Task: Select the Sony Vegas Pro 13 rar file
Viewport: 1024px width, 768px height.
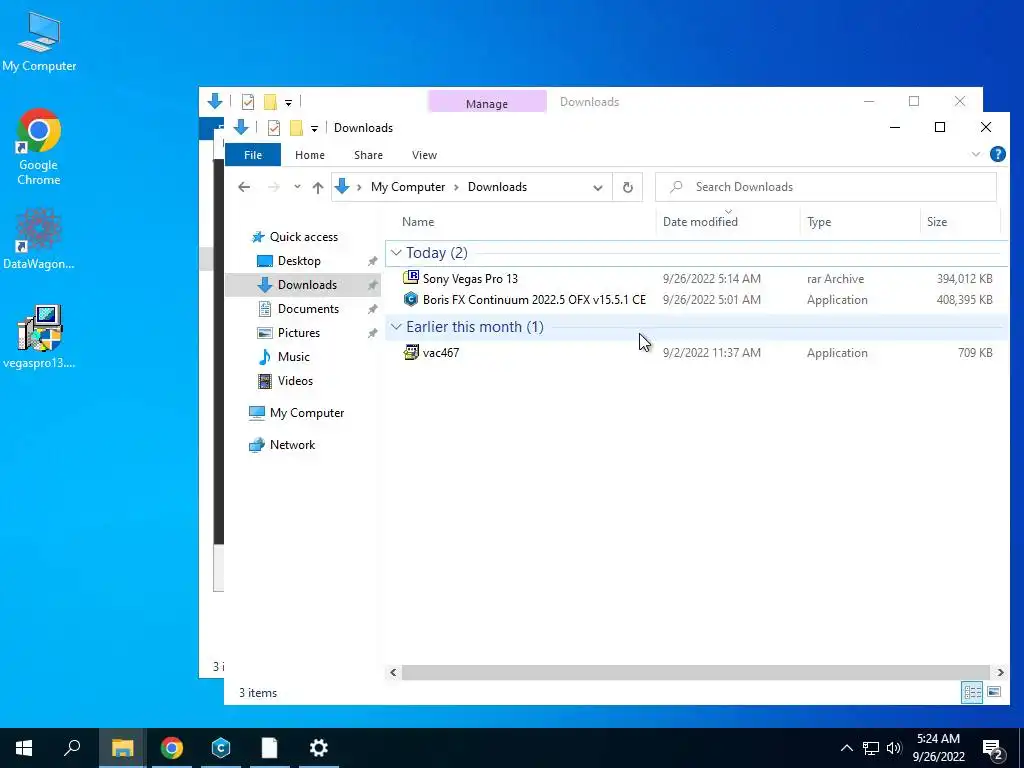Action: click(696, 279)
